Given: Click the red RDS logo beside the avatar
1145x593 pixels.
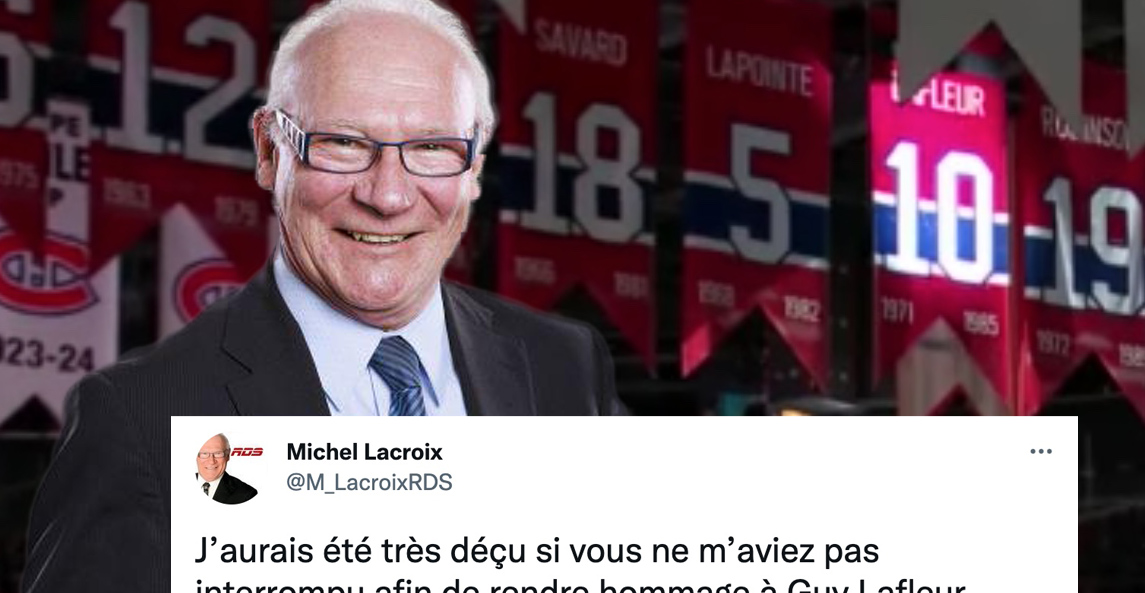Looking at the screenshot, I should point(247,452).
